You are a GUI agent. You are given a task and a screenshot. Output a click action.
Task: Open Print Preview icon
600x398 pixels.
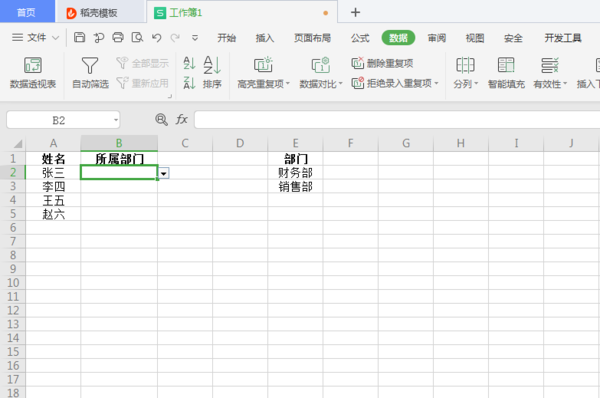(x=137, y=37)
